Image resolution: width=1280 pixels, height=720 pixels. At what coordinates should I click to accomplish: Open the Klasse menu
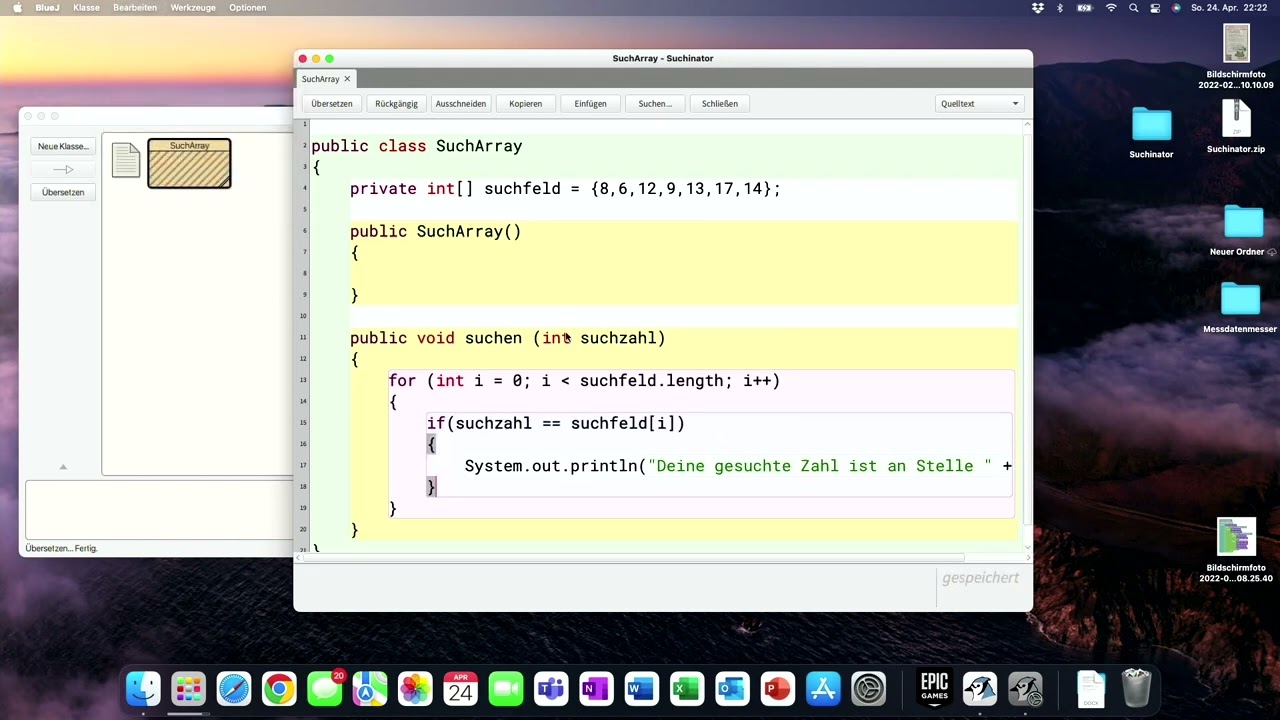tap(86, 7)
